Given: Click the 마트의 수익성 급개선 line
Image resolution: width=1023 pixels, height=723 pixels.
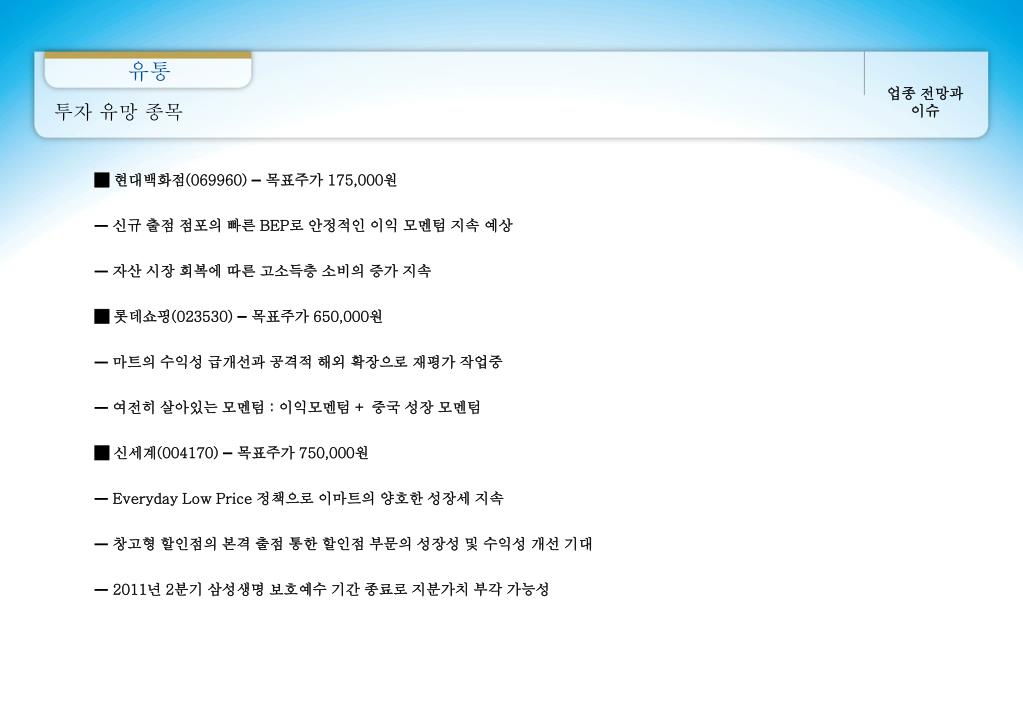Looking at the screenshot, I should click(x=298, y=362).
